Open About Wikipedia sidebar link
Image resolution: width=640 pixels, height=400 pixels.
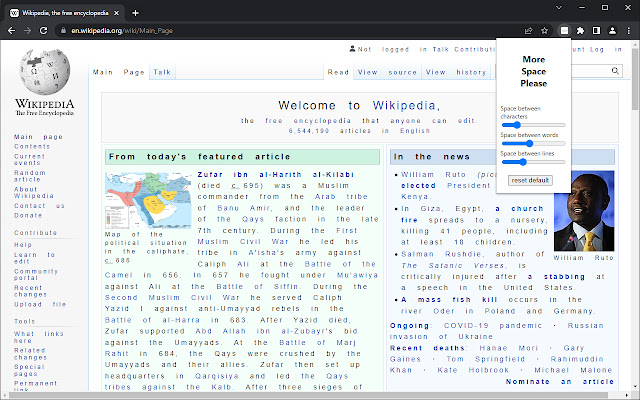(34, 193)
